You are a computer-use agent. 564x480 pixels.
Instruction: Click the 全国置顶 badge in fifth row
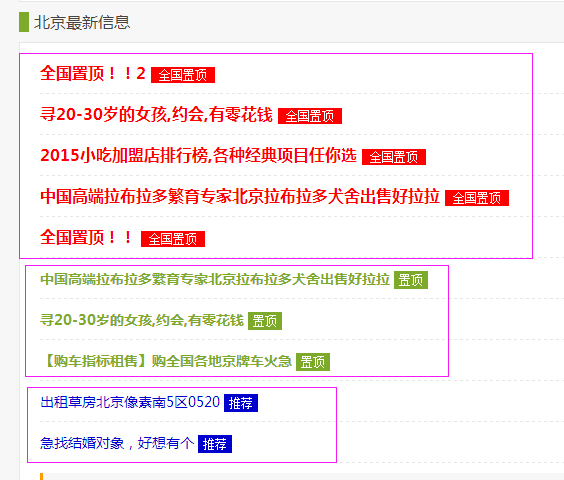click(x=173, y=239)
